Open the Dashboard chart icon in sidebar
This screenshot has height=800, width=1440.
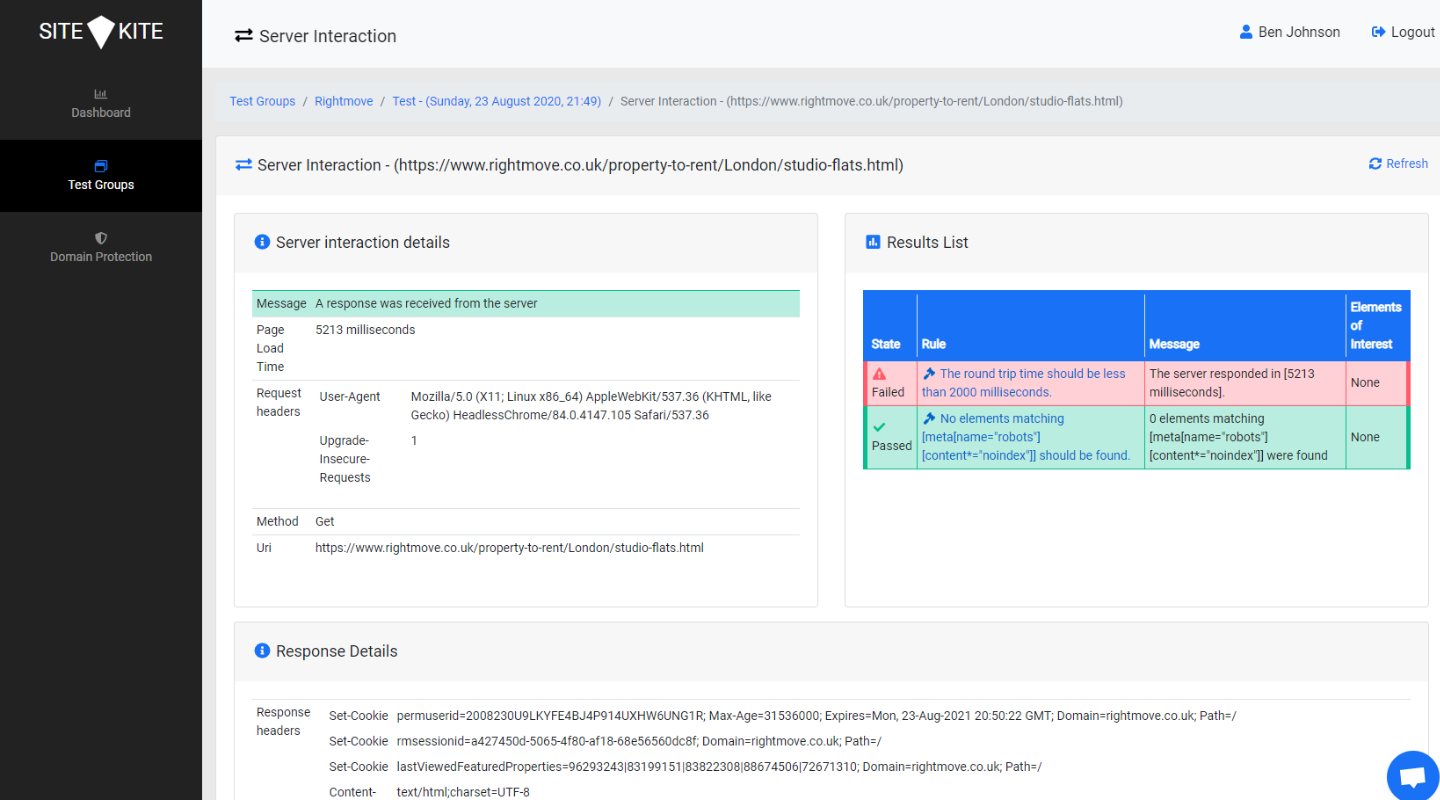[101, 94]
